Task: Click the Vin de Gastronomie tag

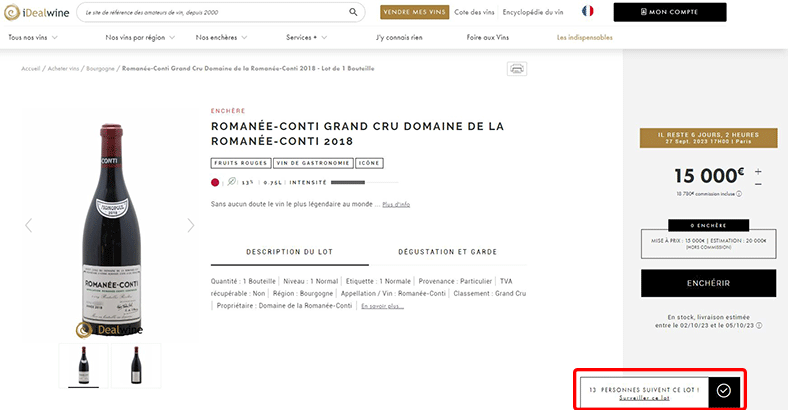Action: [313, 163]
